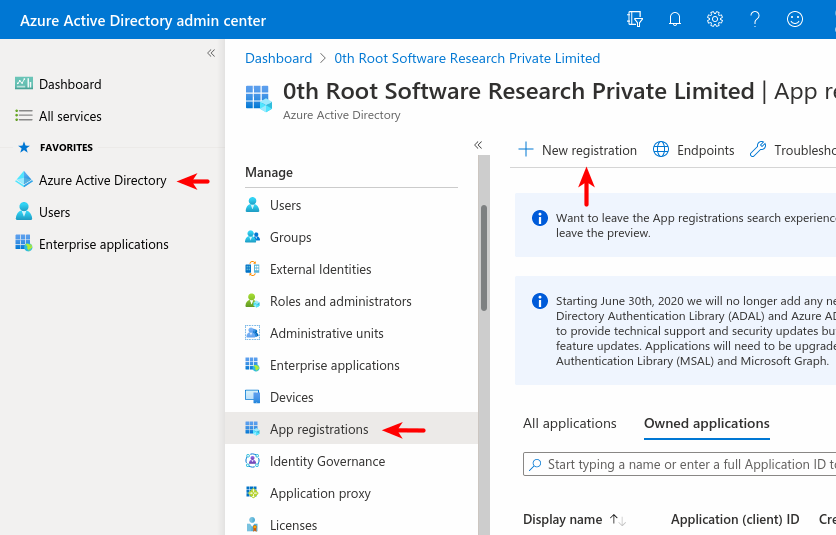Open portal settings gear icon
Viewport: 836px width, 535px height.
point(715,19)
